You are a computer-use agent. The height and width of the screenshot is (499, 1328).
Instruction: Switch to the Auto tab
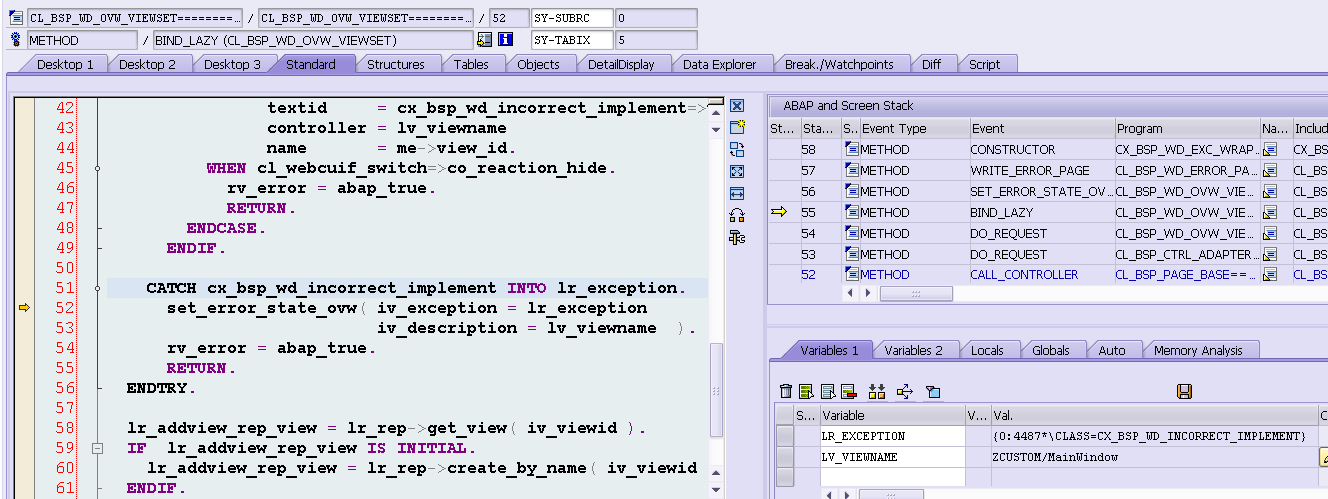click(1111, 350)
